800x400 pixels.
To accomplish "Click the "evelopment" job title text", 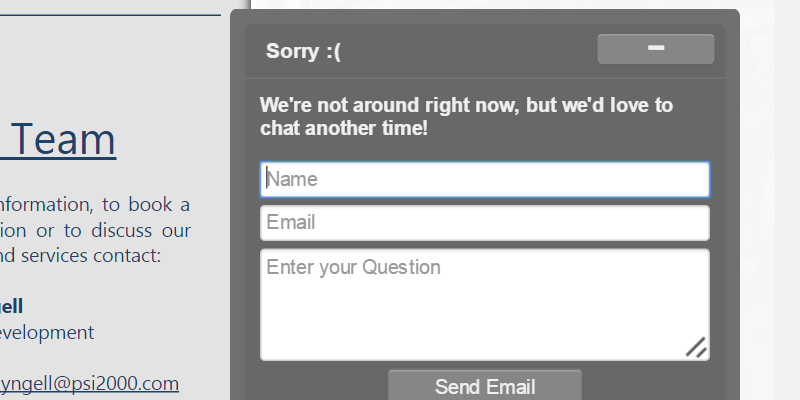I will [47, 332].
